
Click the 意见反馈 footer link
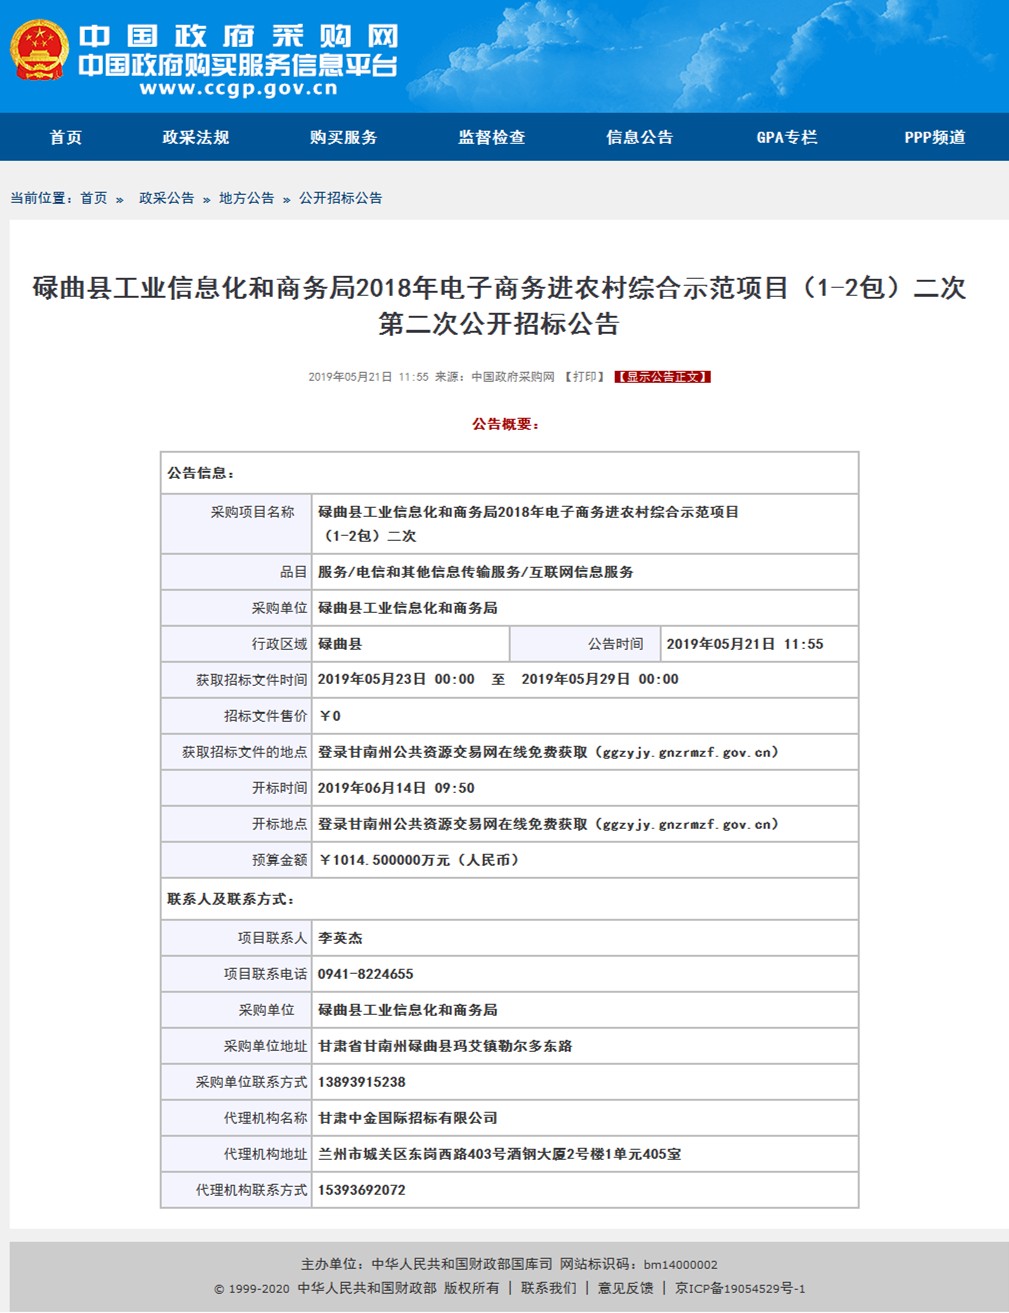point(626,1288)
